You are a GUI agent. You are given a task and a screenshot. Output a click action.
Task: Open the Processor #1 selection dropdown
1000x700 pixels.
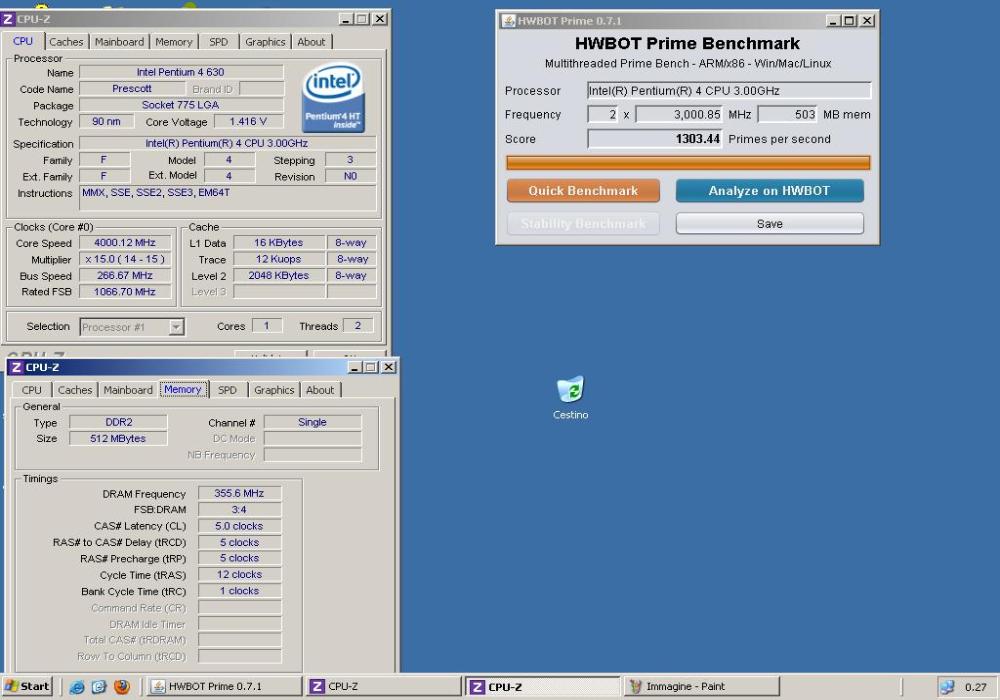(132, 327)
